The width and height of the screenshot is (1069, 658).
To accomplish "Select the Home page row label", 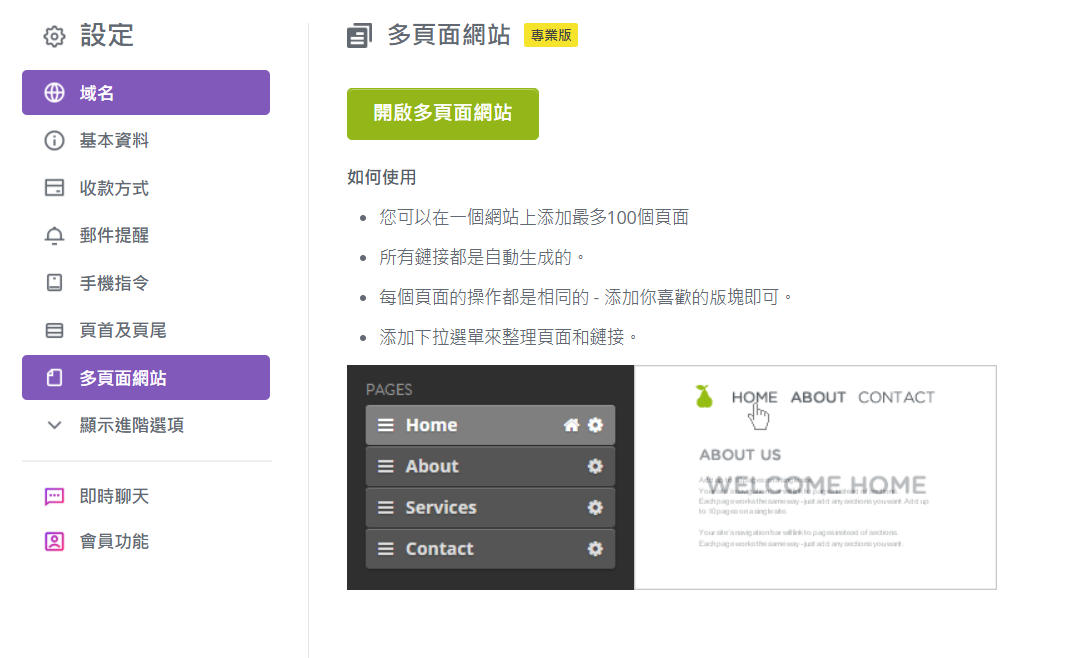I will 432,425.
